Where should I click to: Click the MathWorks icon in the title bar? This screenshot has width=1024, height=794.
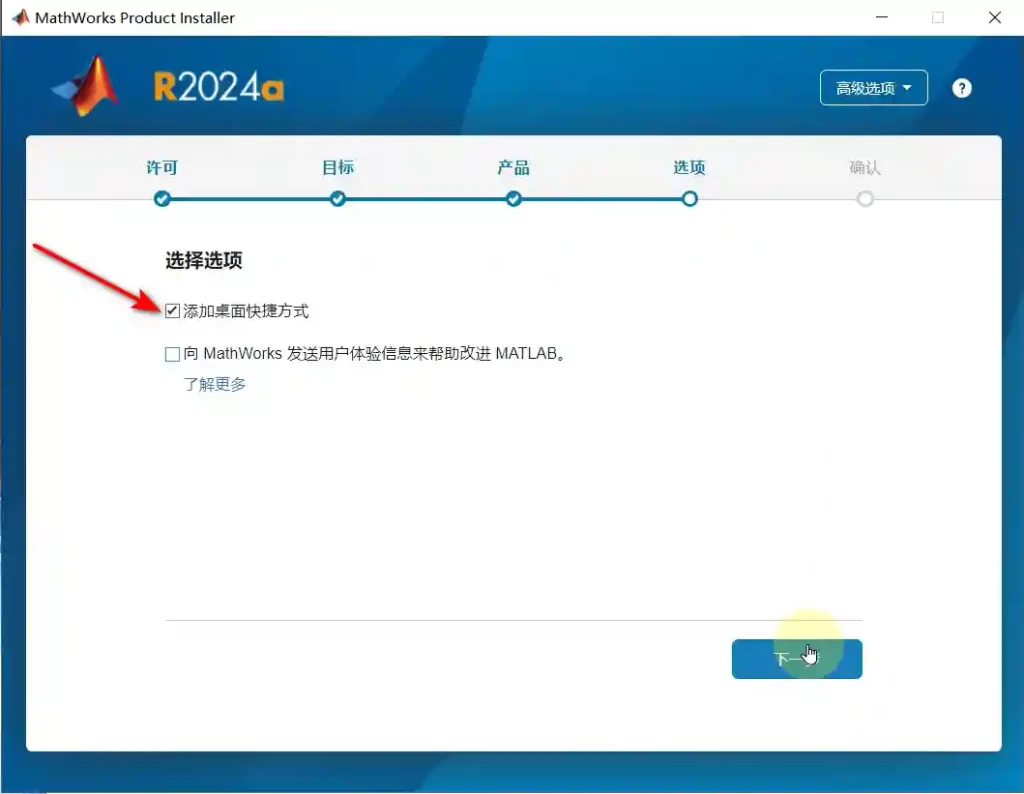(x=20, y=18)
